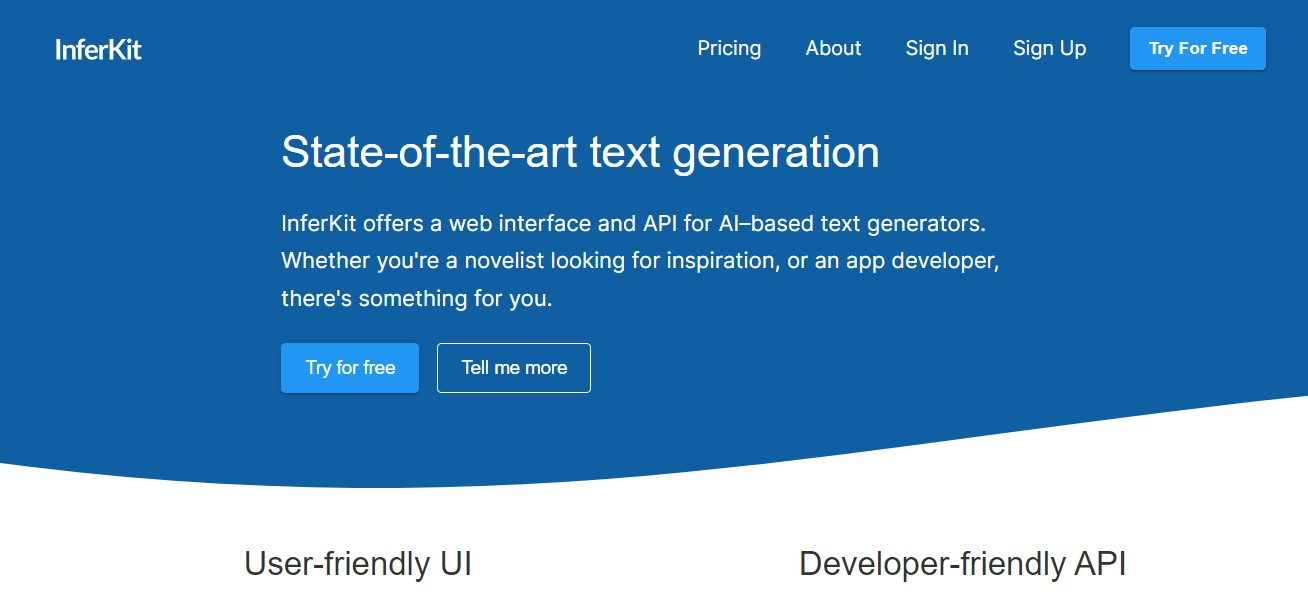Click the text 'there's something for you.'
Viewport: 1308px width, 601px height.
416,298
